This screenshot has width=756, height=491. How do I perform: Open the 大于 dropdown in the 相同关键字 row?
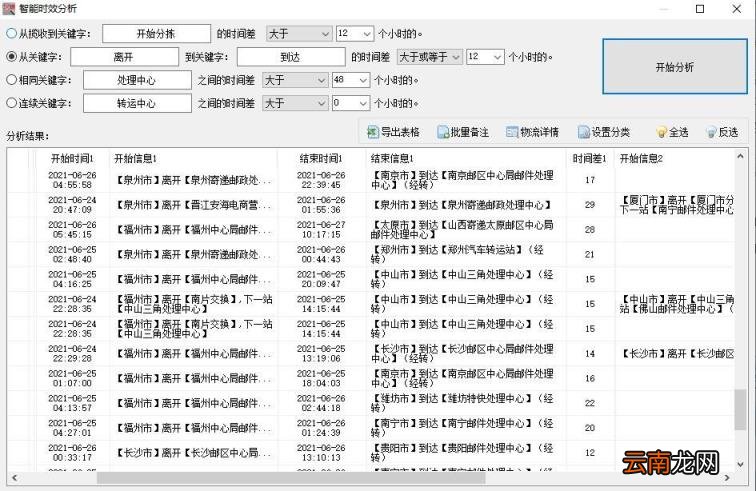pos(295,80)
